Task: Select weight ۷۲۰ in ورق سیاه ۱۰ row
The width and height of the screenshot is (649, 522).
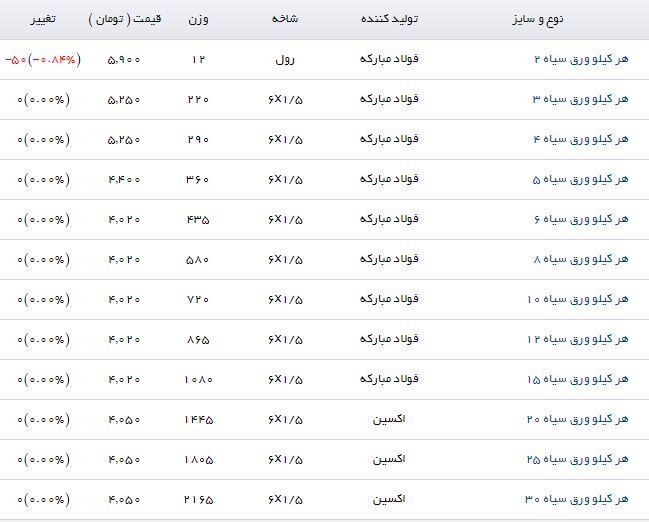Action: 198,300
